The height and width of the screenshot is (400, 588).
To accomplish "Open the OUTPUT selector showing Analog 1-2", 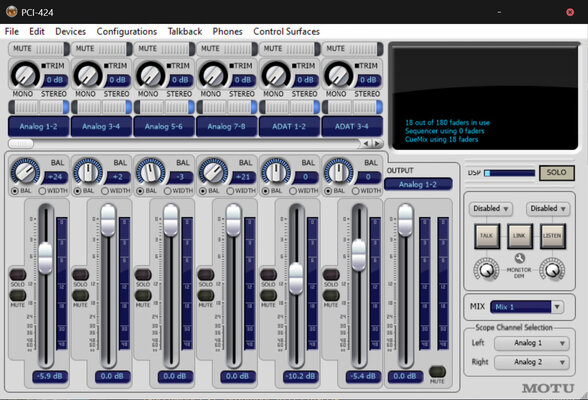I will point(418,184).
